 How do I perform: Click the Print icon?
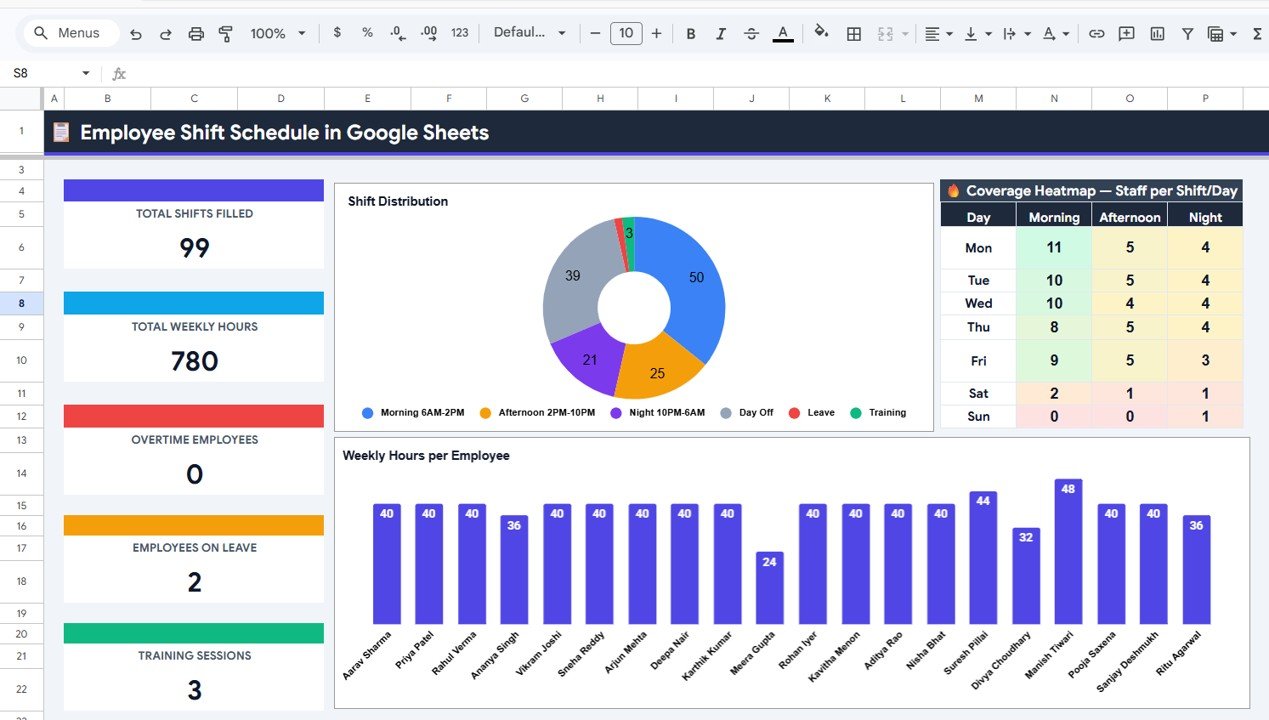coord(196,33)
